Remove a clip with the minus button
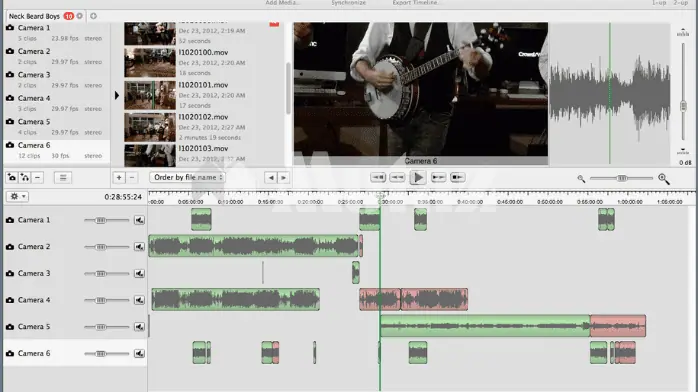698x392 pixels. (132, 178)
